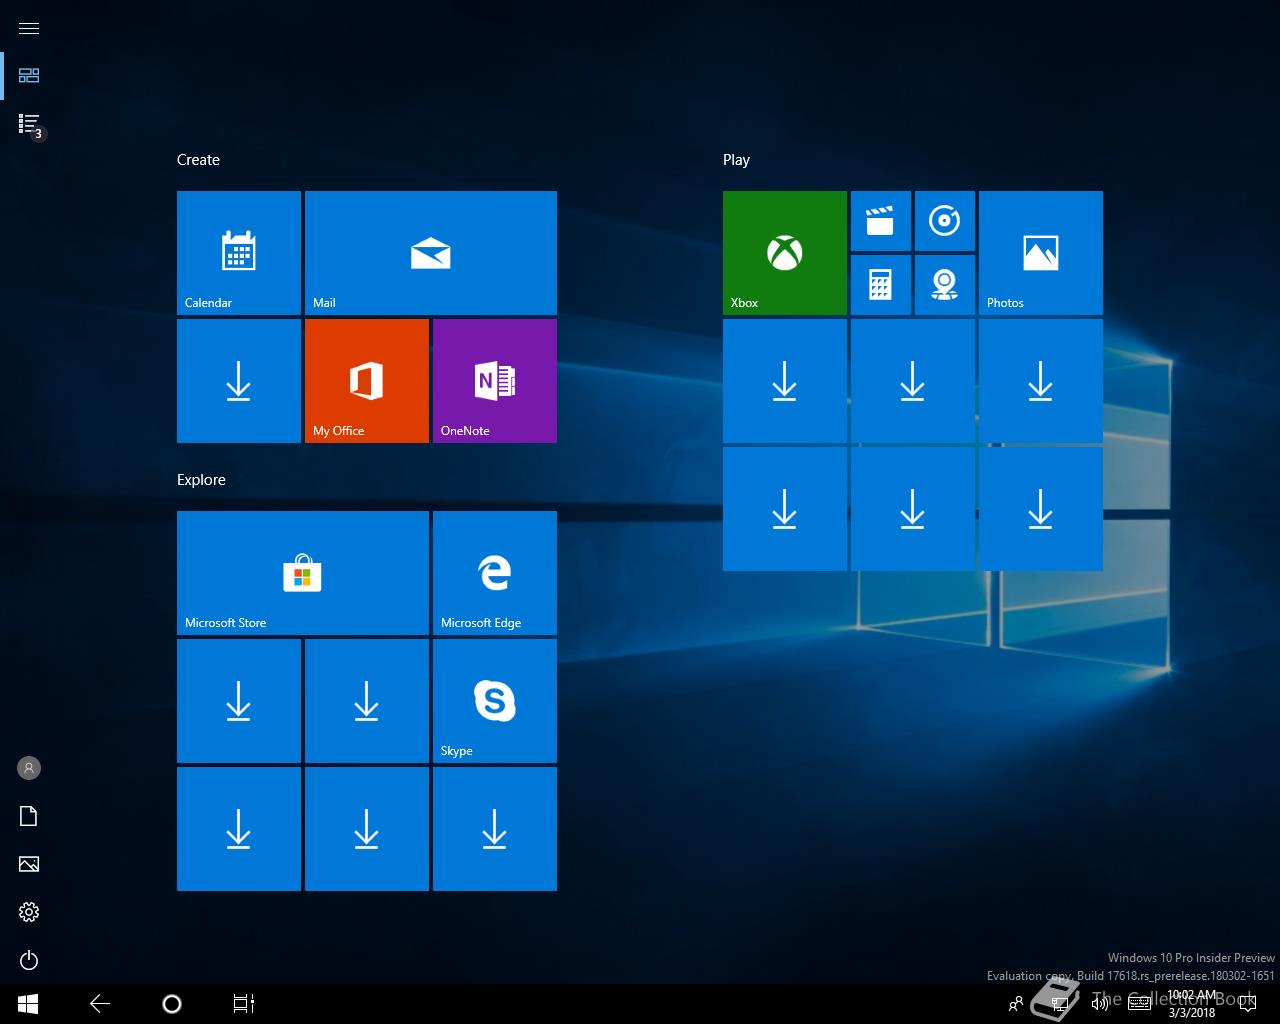Open the Action Center notification icon
The height and width of the screenshot is (1024, 1280).
[1247, 1004]
